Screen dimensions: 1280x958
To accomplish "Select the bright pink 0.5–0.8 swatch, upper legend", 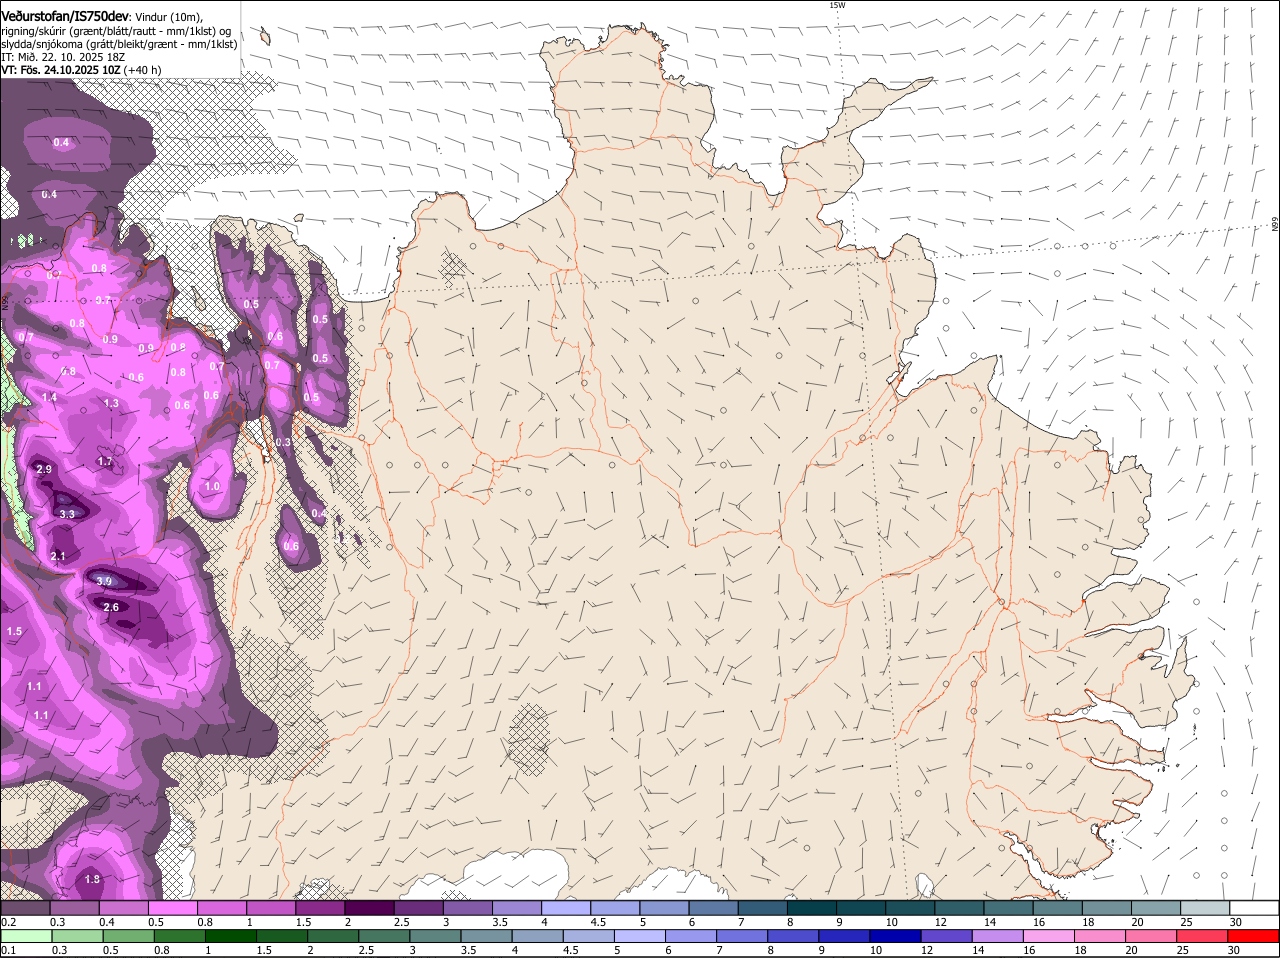I will (x=172, y=908).
